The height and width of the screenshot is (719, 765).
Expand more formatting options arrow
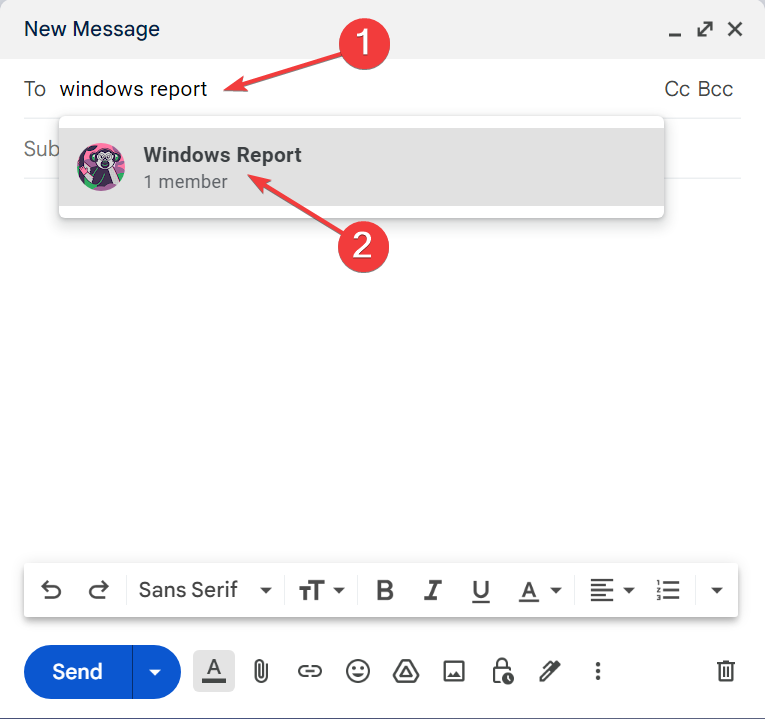coord(716,590)
